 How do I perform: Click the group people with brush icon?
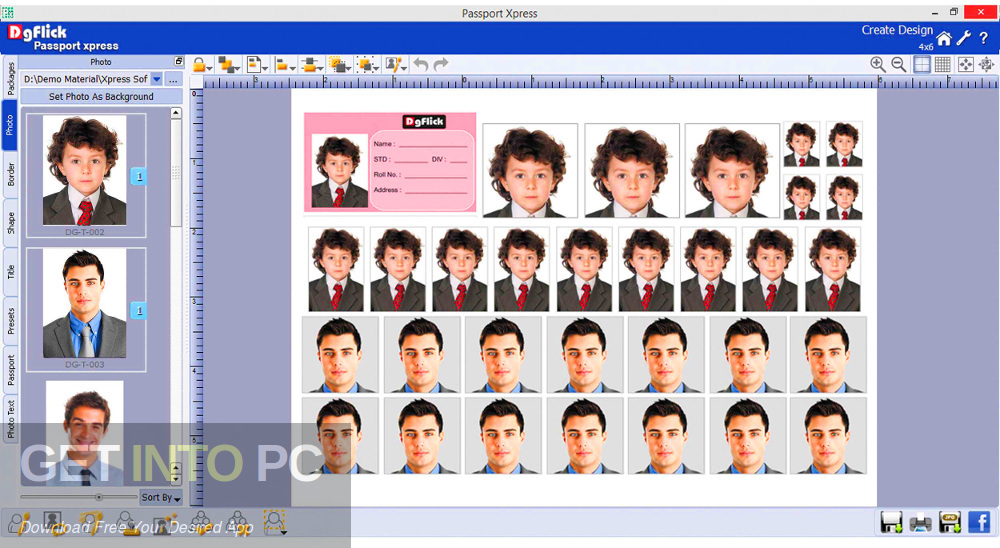pos(200,522)
